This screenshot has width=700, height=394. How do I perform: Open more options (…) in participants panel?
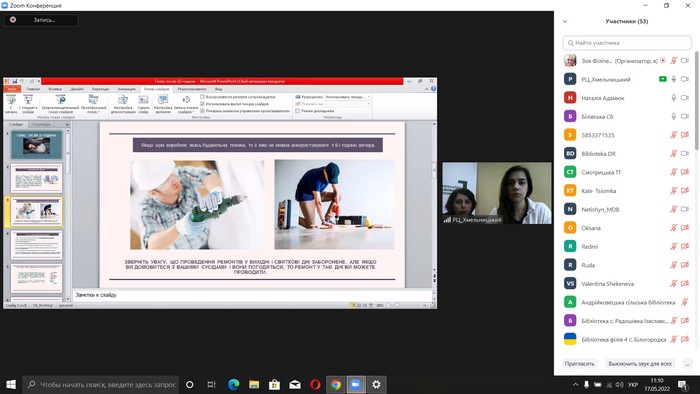point(688,364)
